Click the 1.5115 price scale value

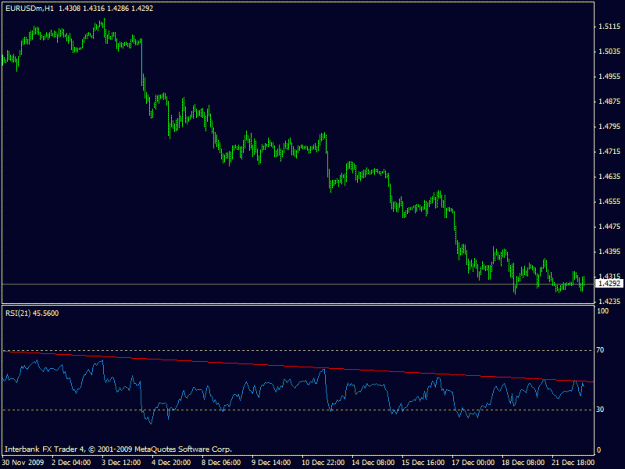coord(609,27)
